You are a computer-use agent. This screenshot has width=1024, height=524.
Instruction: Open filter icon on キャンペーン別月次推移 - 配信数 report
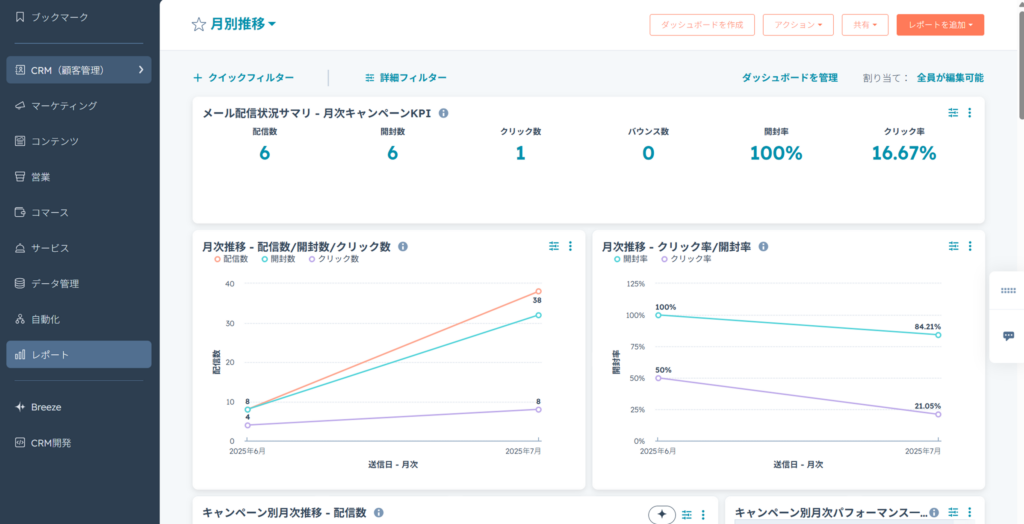[686, 514]
